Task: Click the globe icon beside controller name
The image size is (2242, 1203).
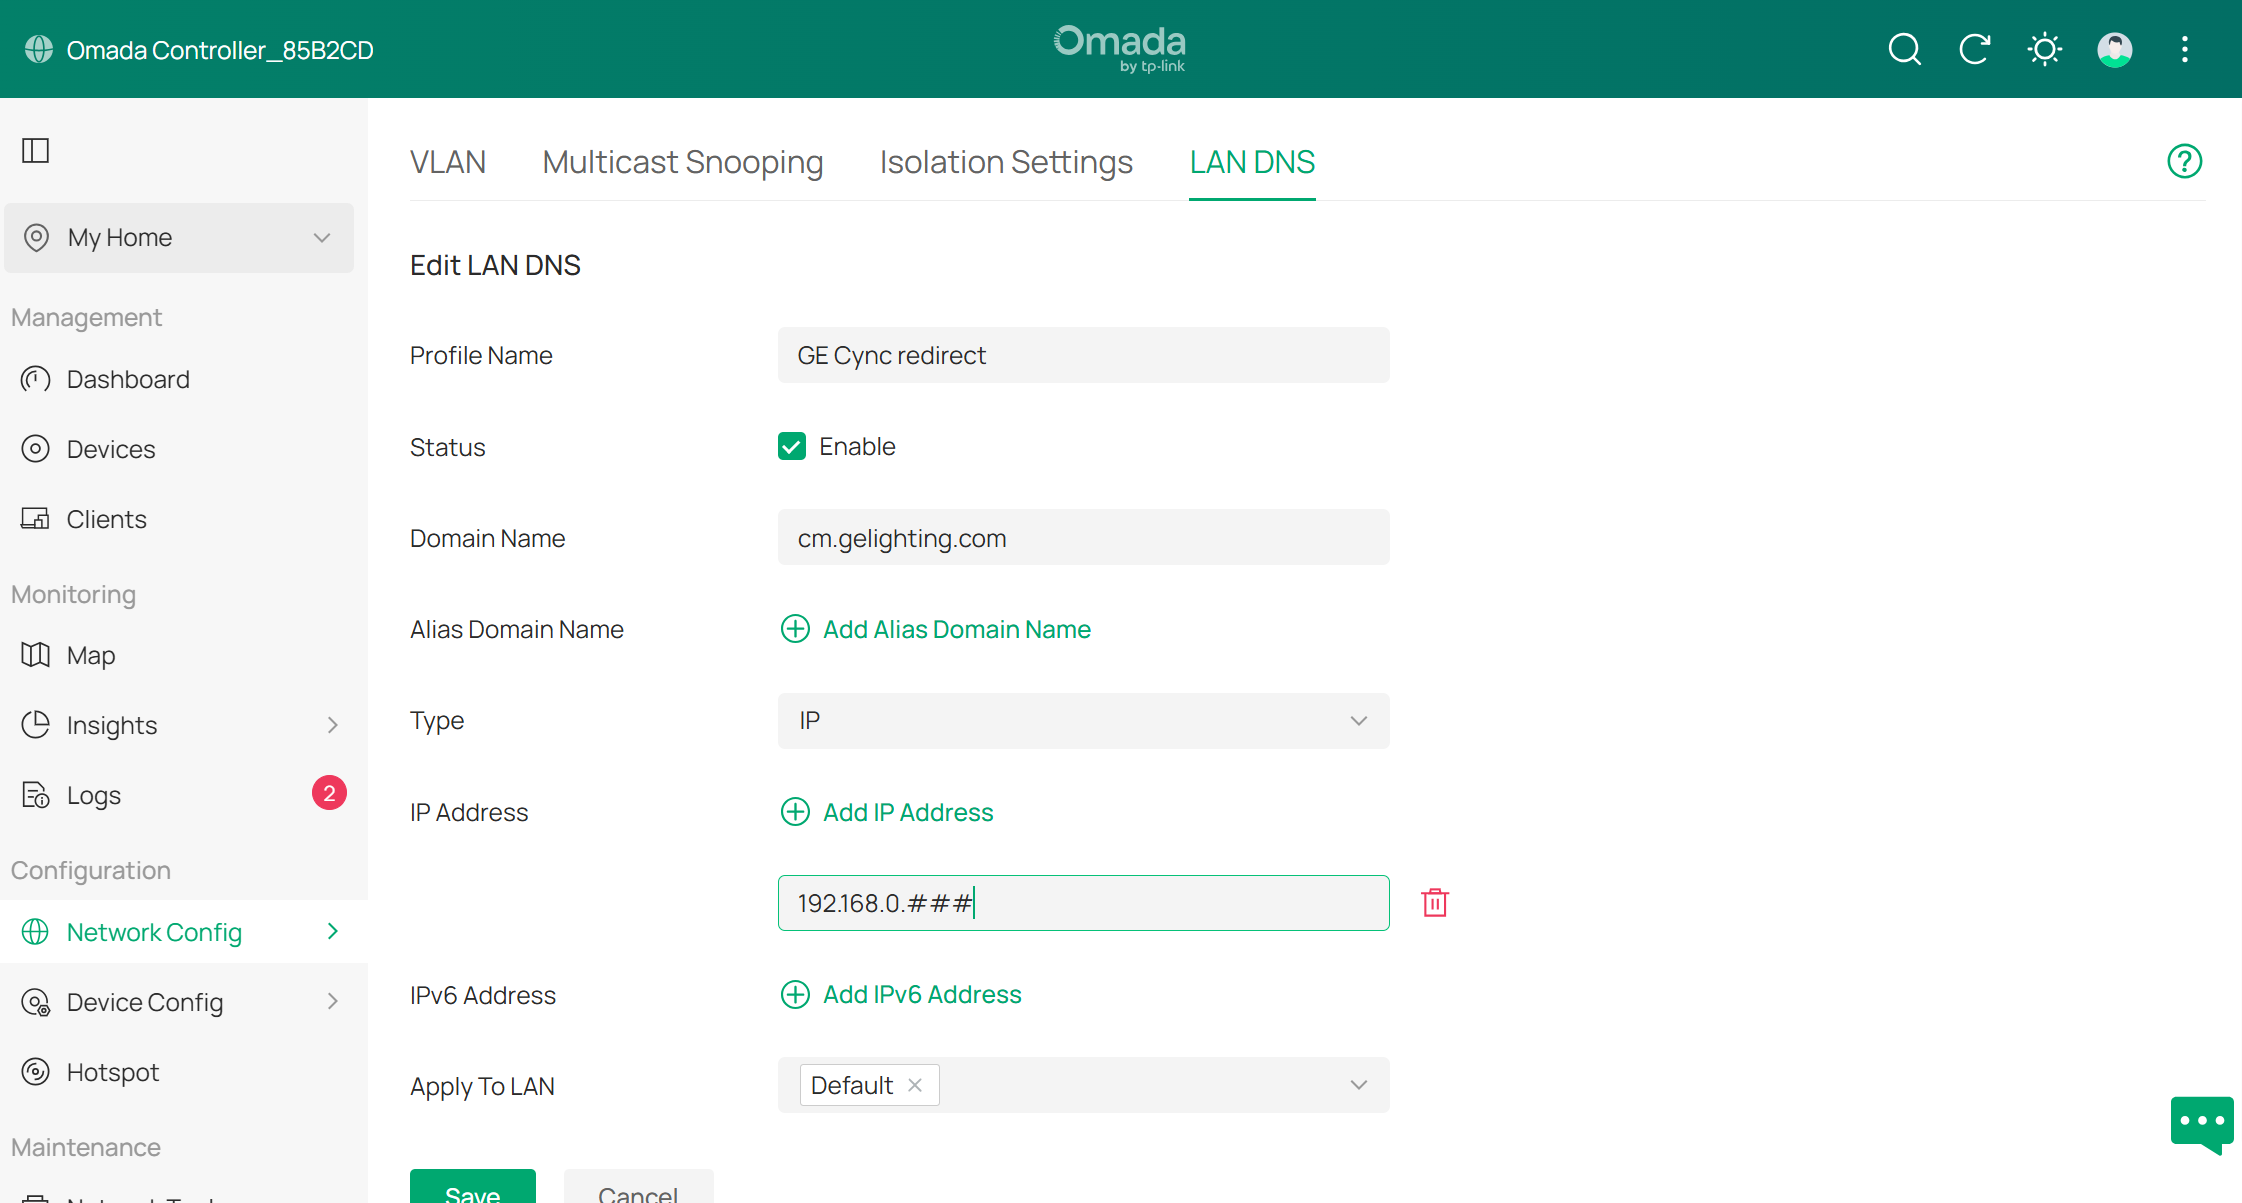Action: [39, 49]
